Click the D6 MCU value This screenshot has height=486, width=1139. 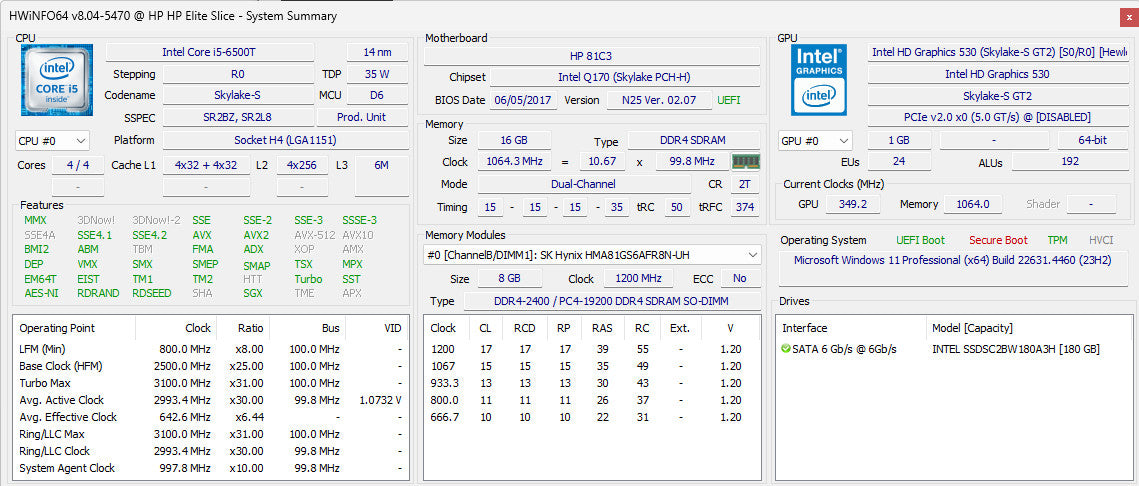point(377,95)
